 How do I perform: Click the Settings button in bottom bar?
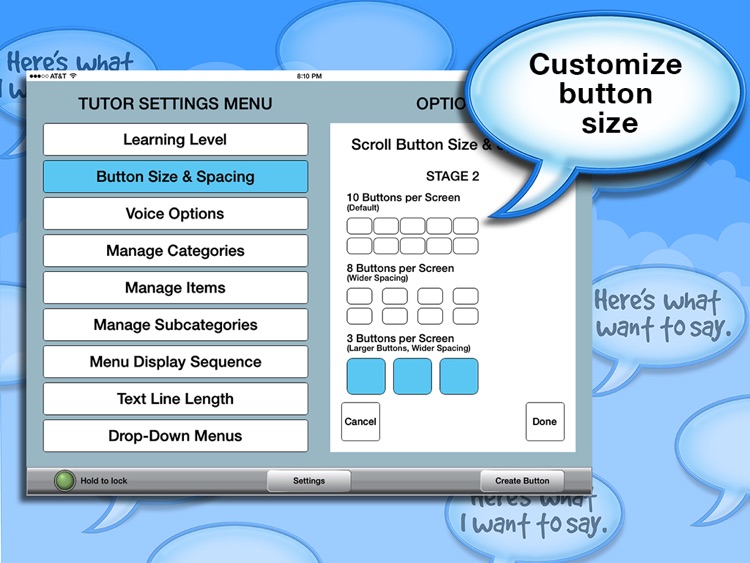click(x=309, y=481)
